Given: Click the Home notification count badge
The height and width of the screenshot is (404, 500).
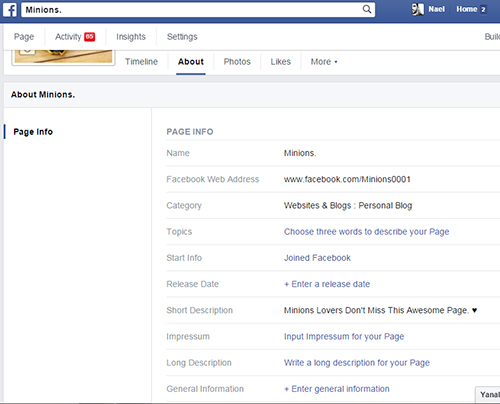Looking at the screenshot, I should 483,10.
